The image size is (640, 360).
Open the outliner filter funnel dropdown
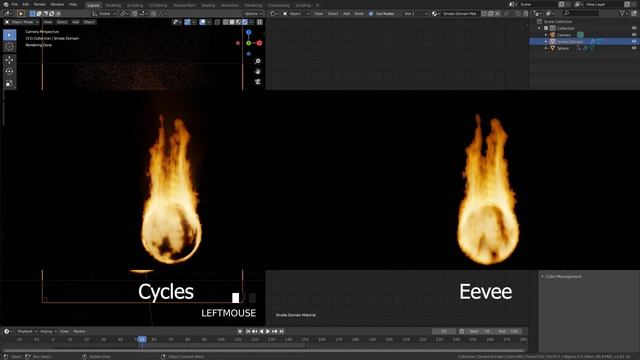(624, 13)
